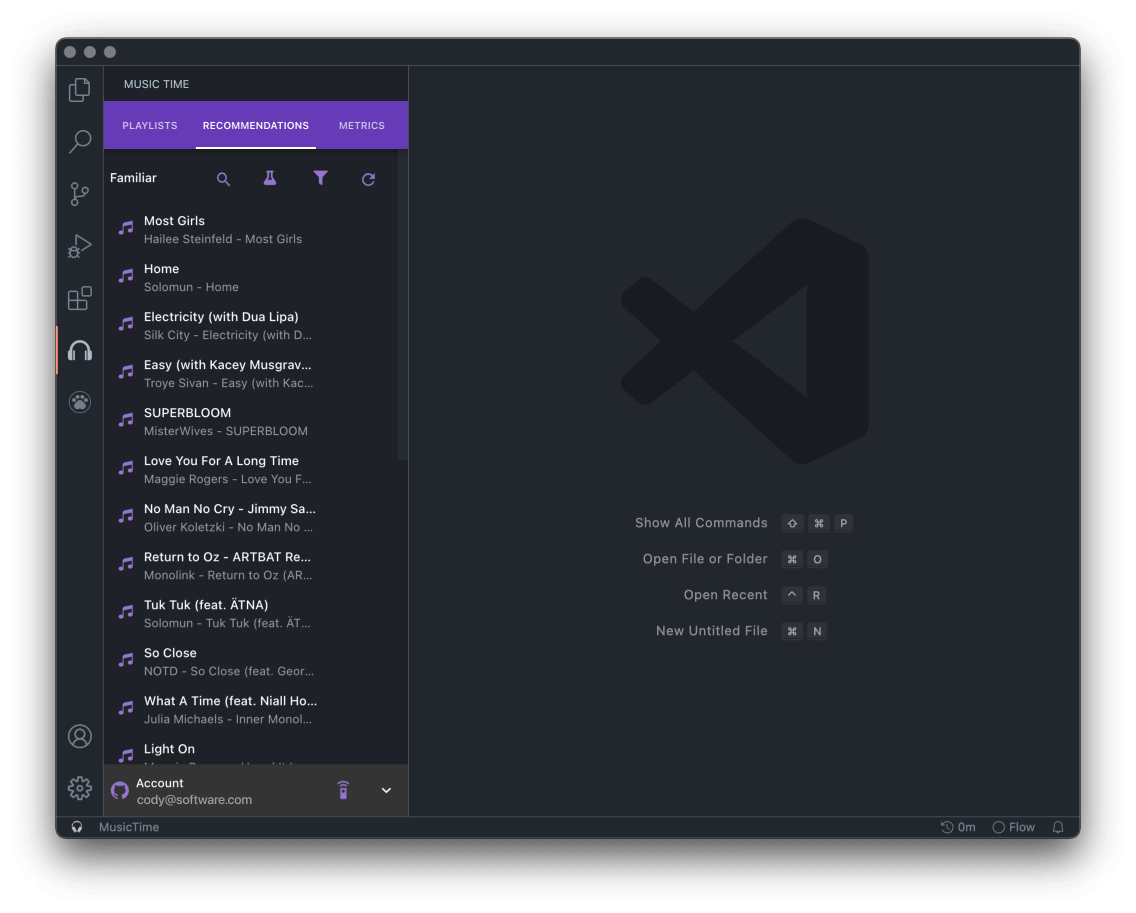Screen dimensions: 1136x913
Task: Click the device remote icon beside Account
Action: pyautogui.click(x=343, y=790)
